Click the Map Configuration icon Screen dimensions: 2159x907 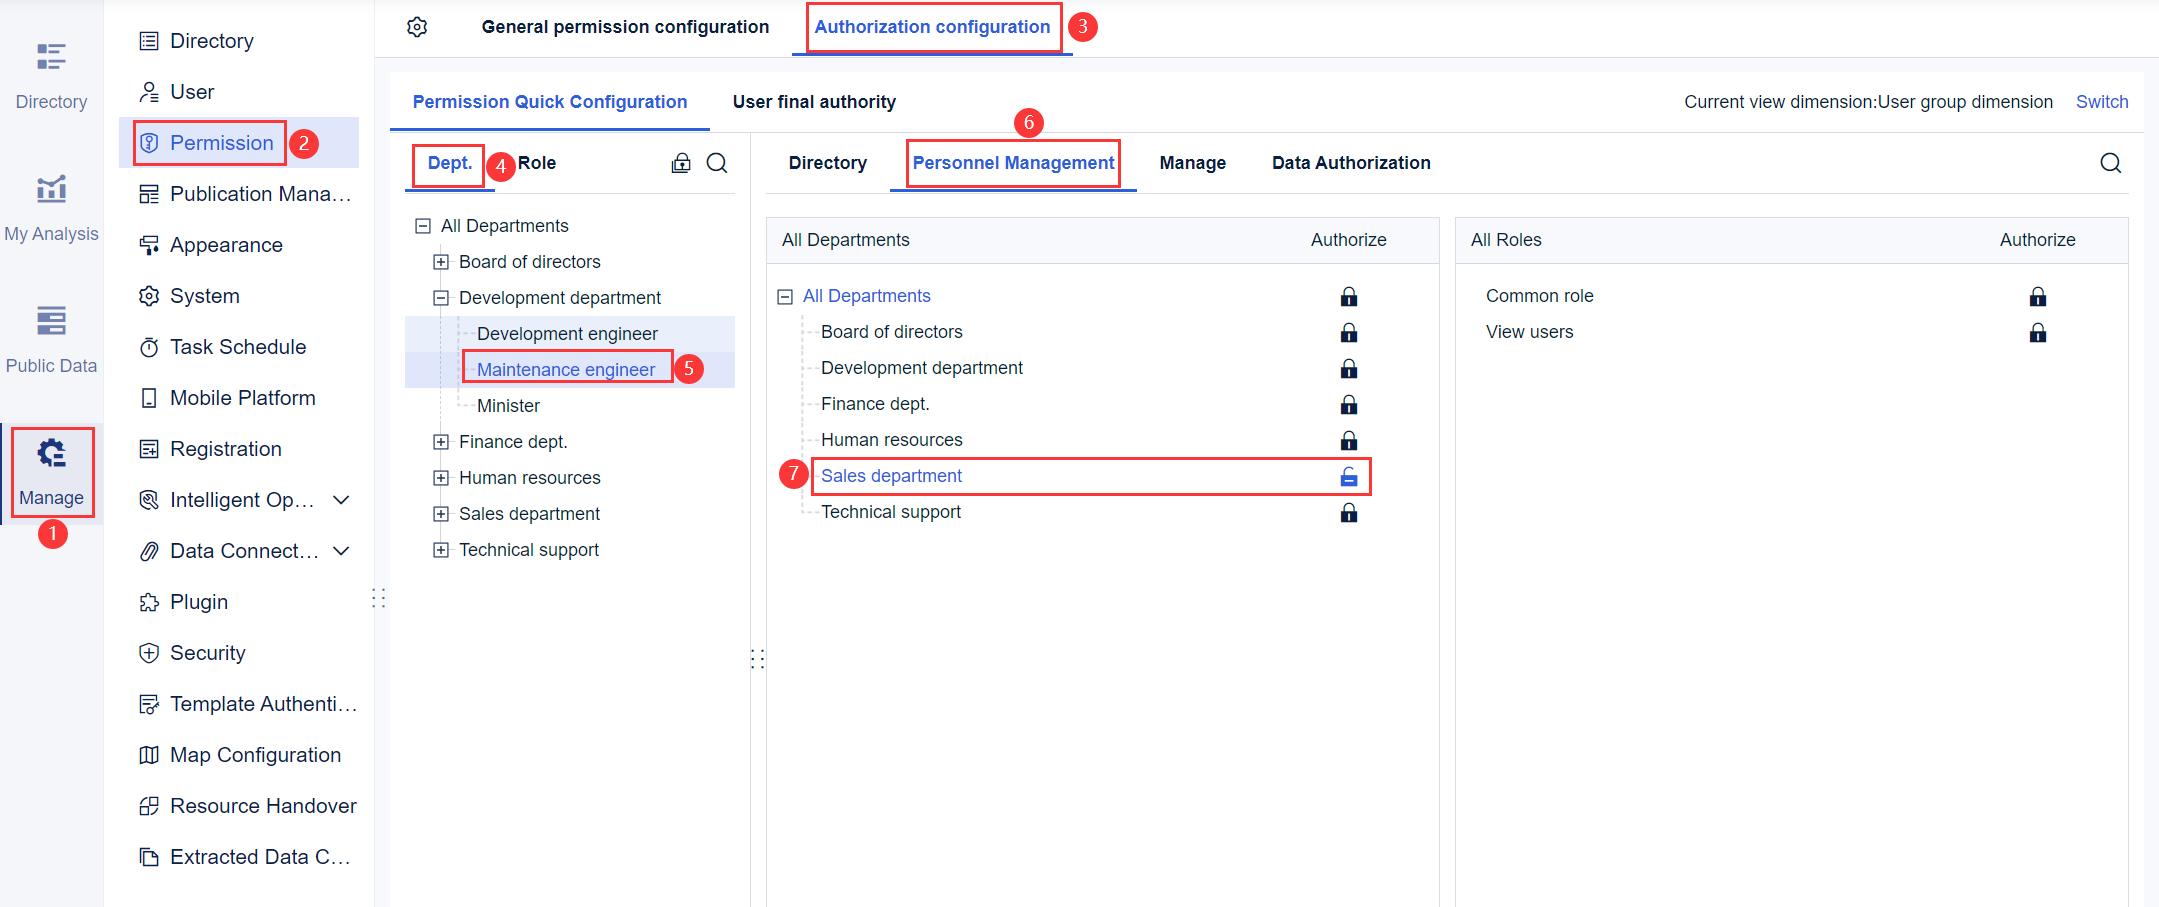pyautogui.click(x=148, y=754)
